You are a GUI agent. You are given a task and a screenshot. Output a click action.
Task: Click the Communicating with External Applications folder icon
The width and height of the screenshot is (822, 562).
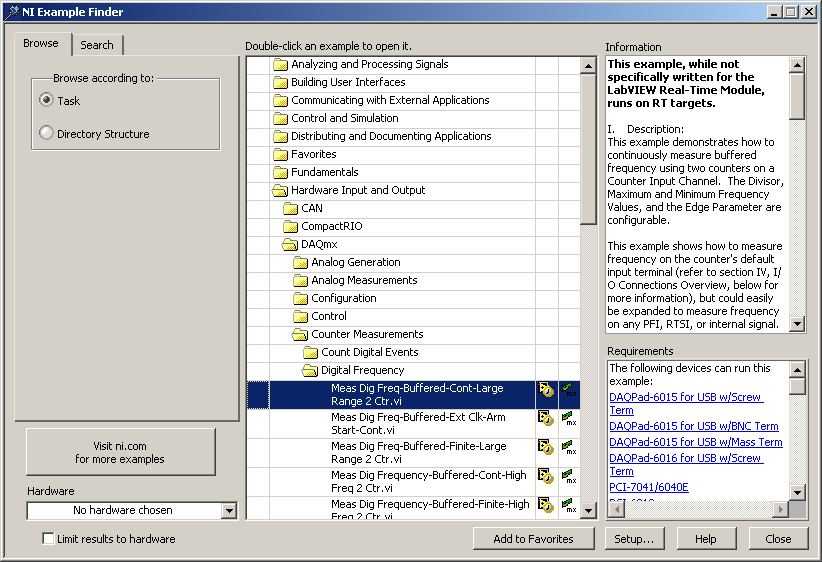click(x=280, y=100)
